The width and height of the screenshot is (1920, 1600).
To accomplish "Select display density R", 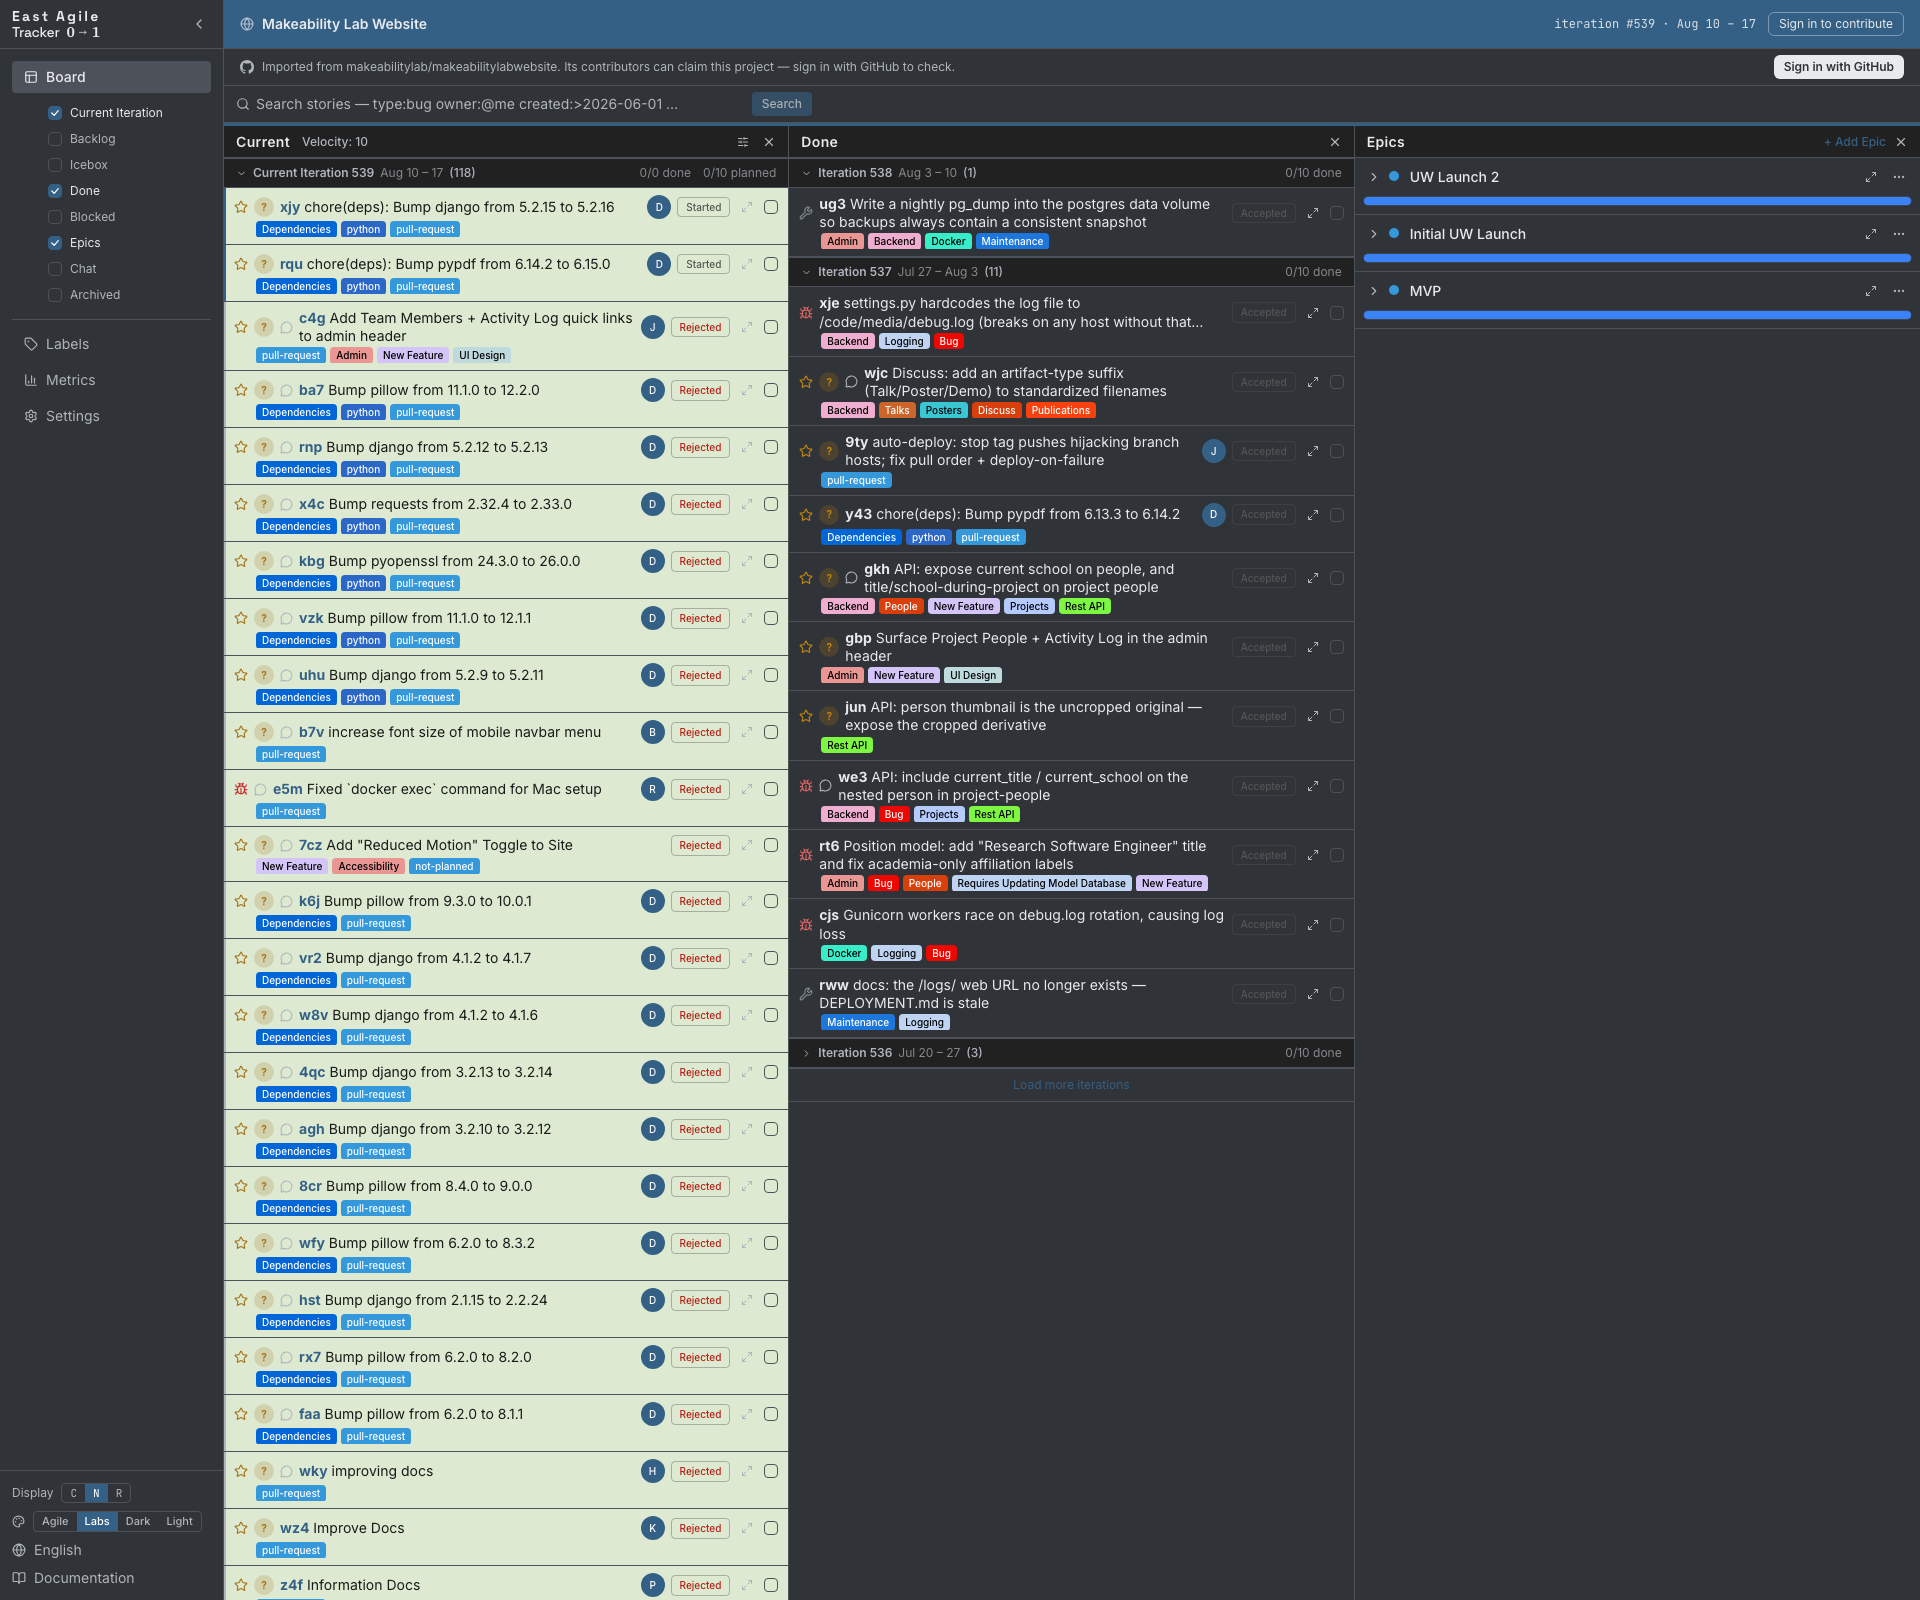I will [x=119, y=1493].
